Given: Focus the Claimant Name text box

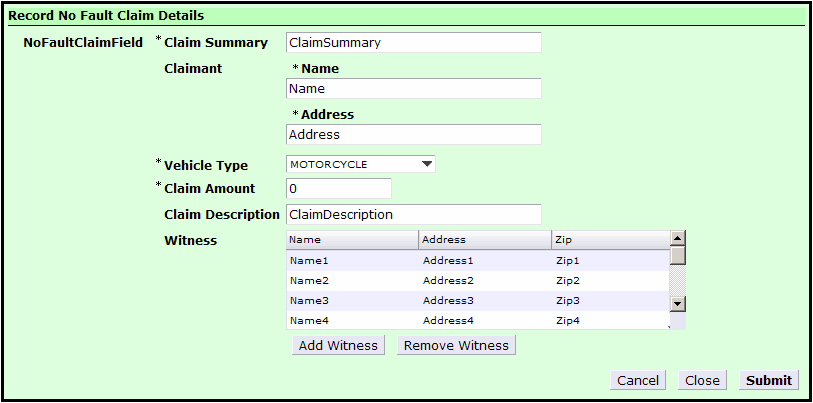Looking at the screenshot, I should click(x=414, y=89).
